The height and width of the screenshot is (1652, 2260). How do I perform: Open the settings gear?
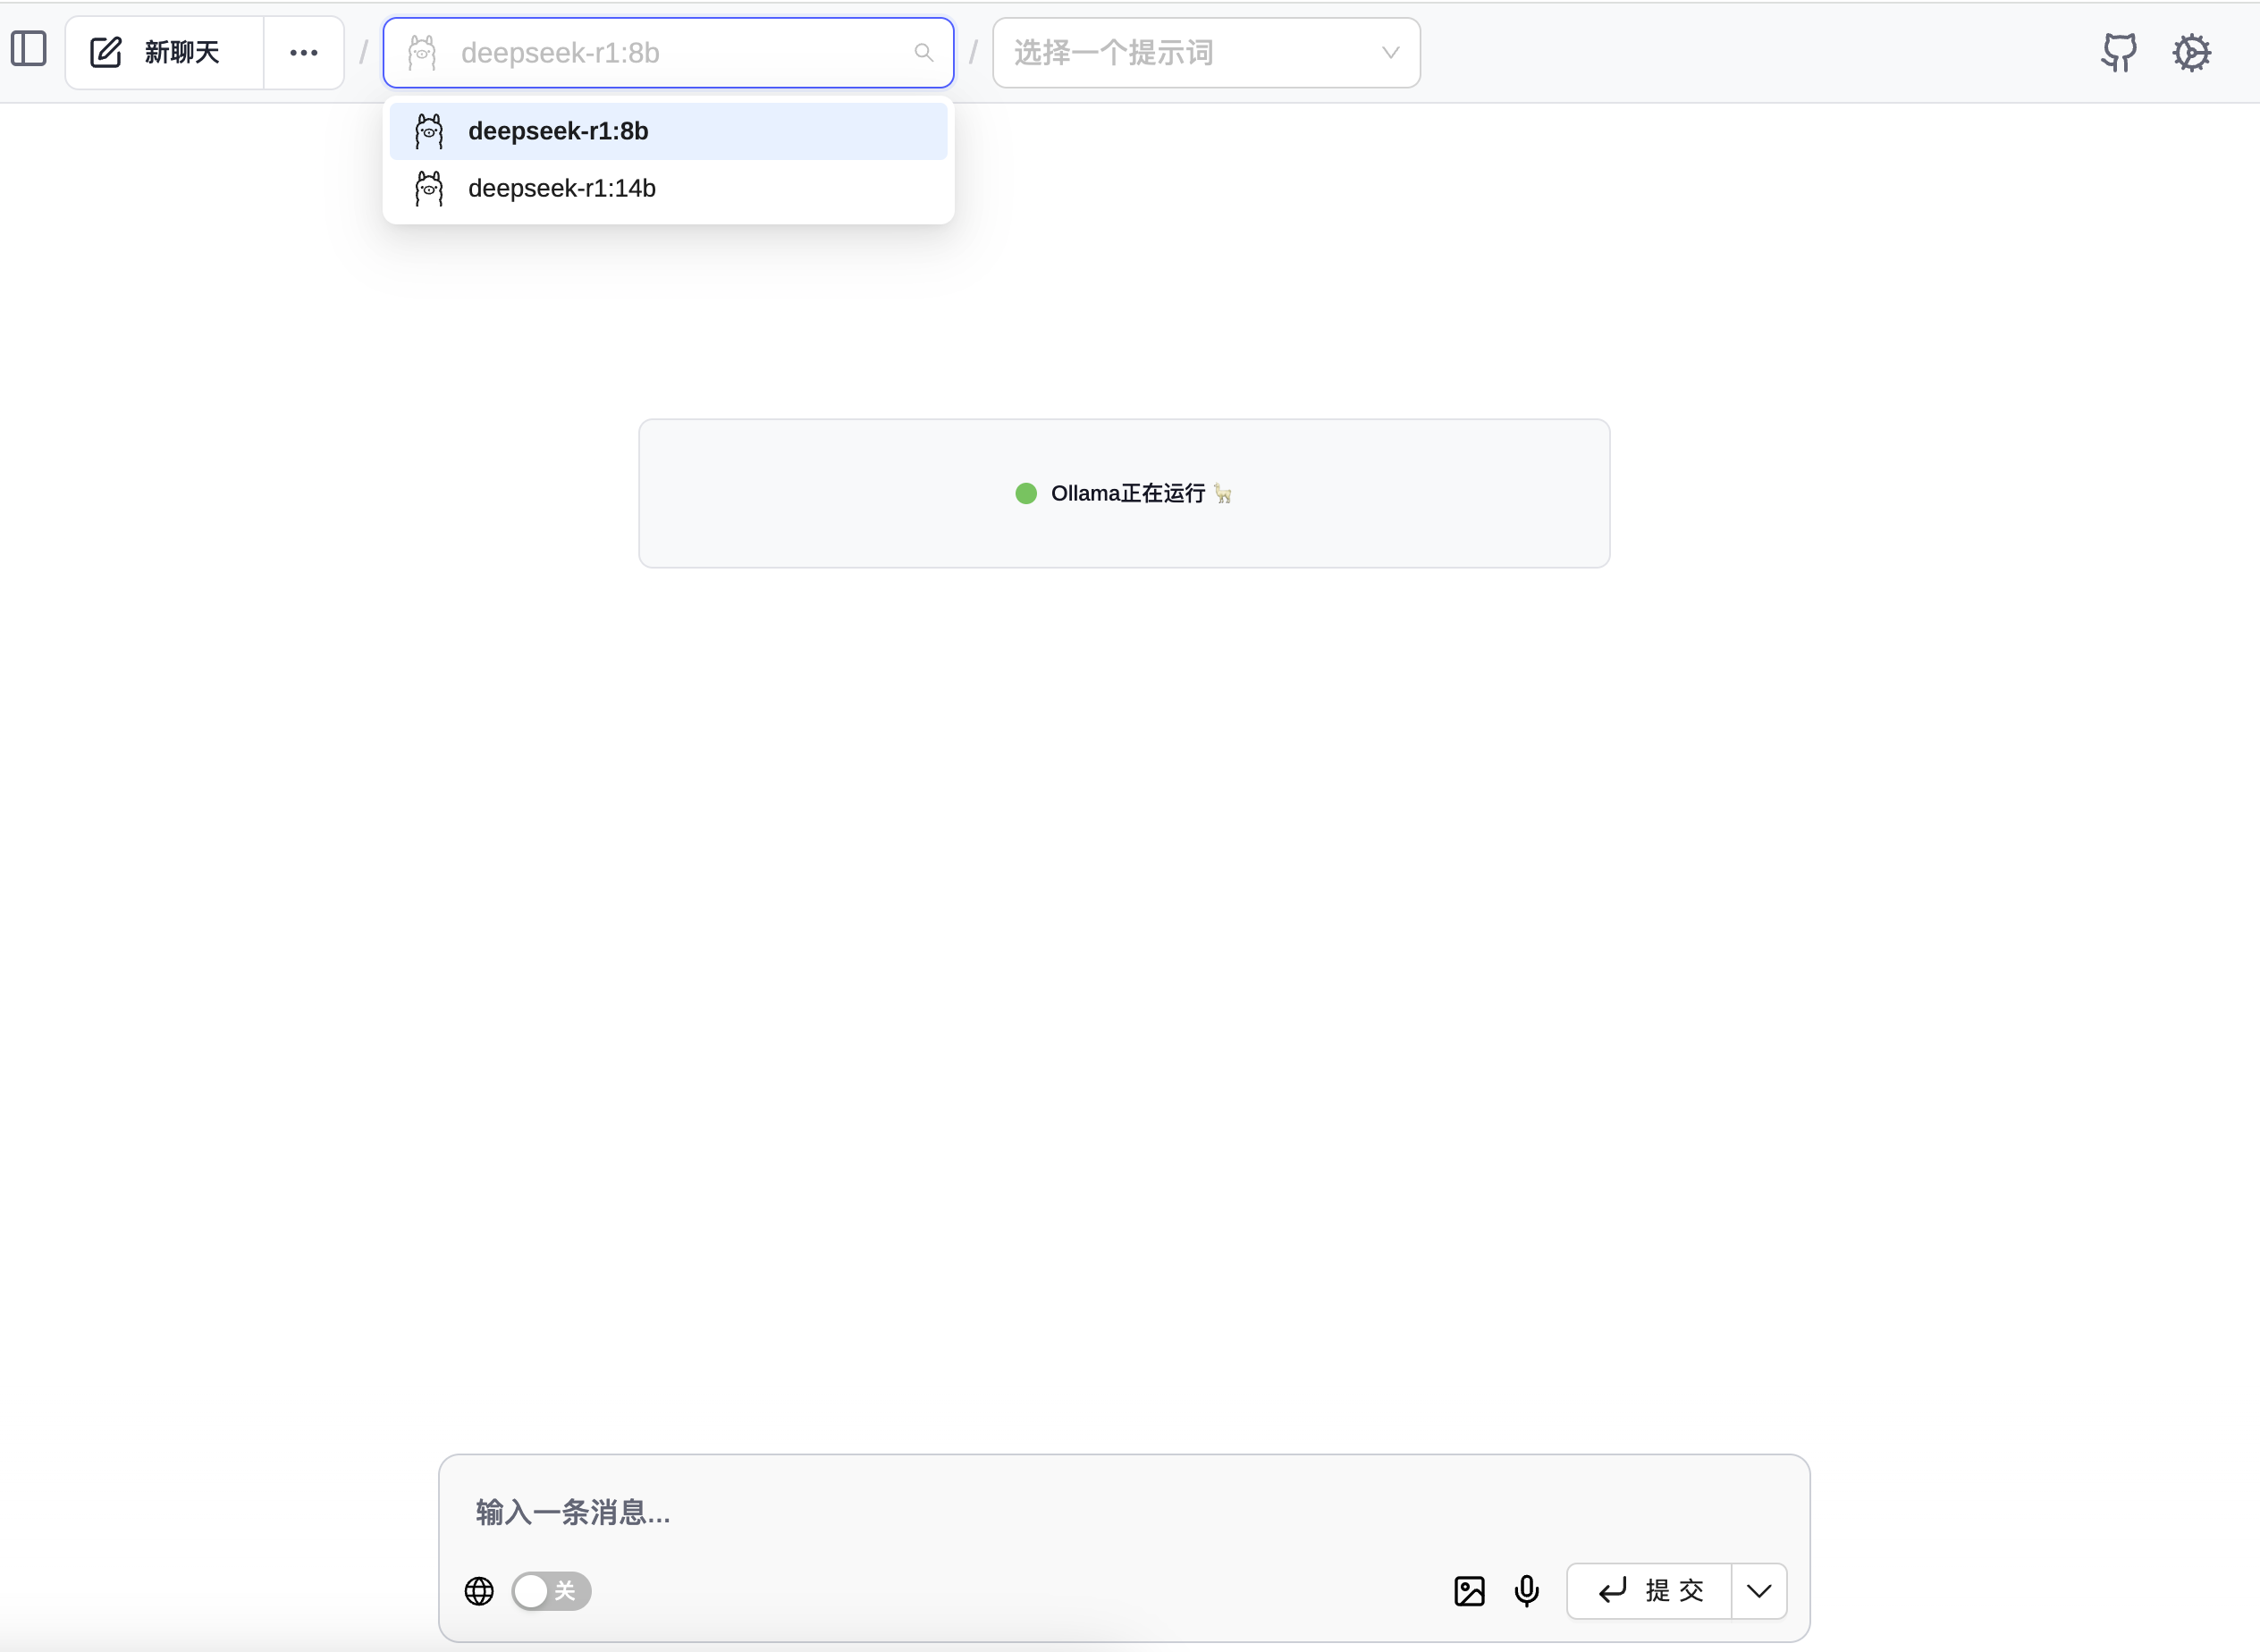[x=2192, y=52]
